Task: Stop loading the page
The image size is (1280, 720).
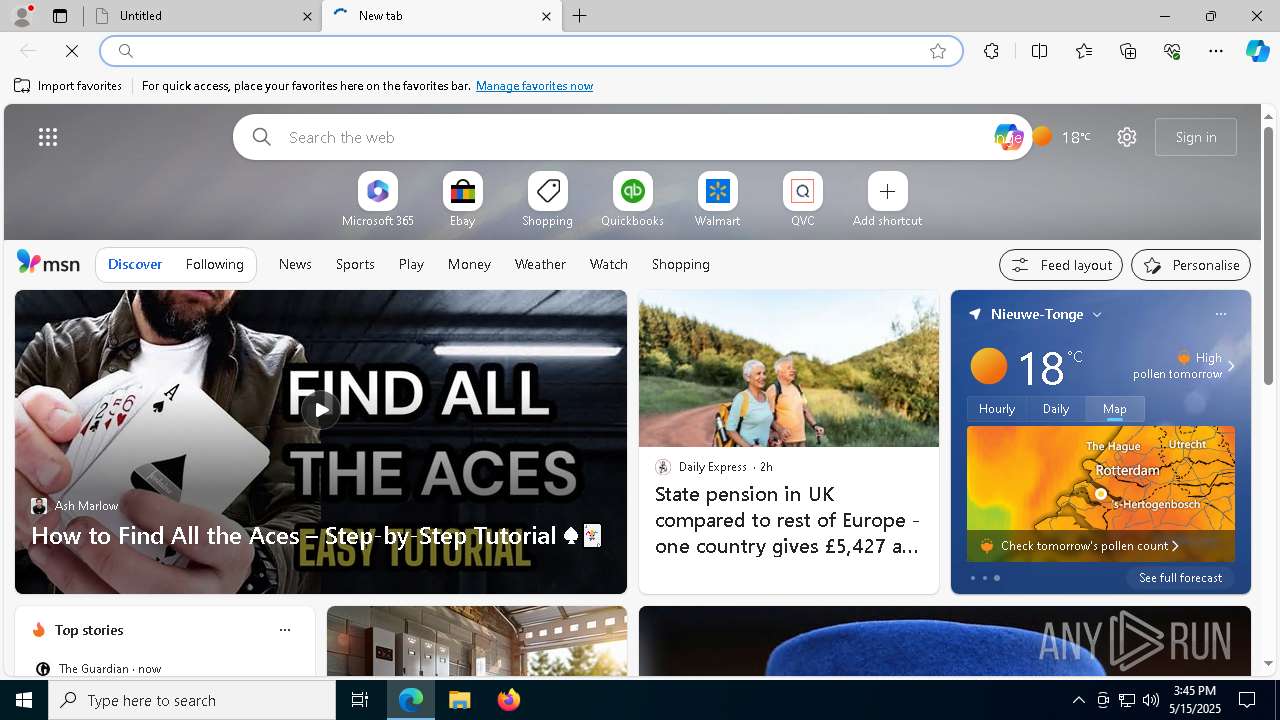Action: click(x=72, y=51)
